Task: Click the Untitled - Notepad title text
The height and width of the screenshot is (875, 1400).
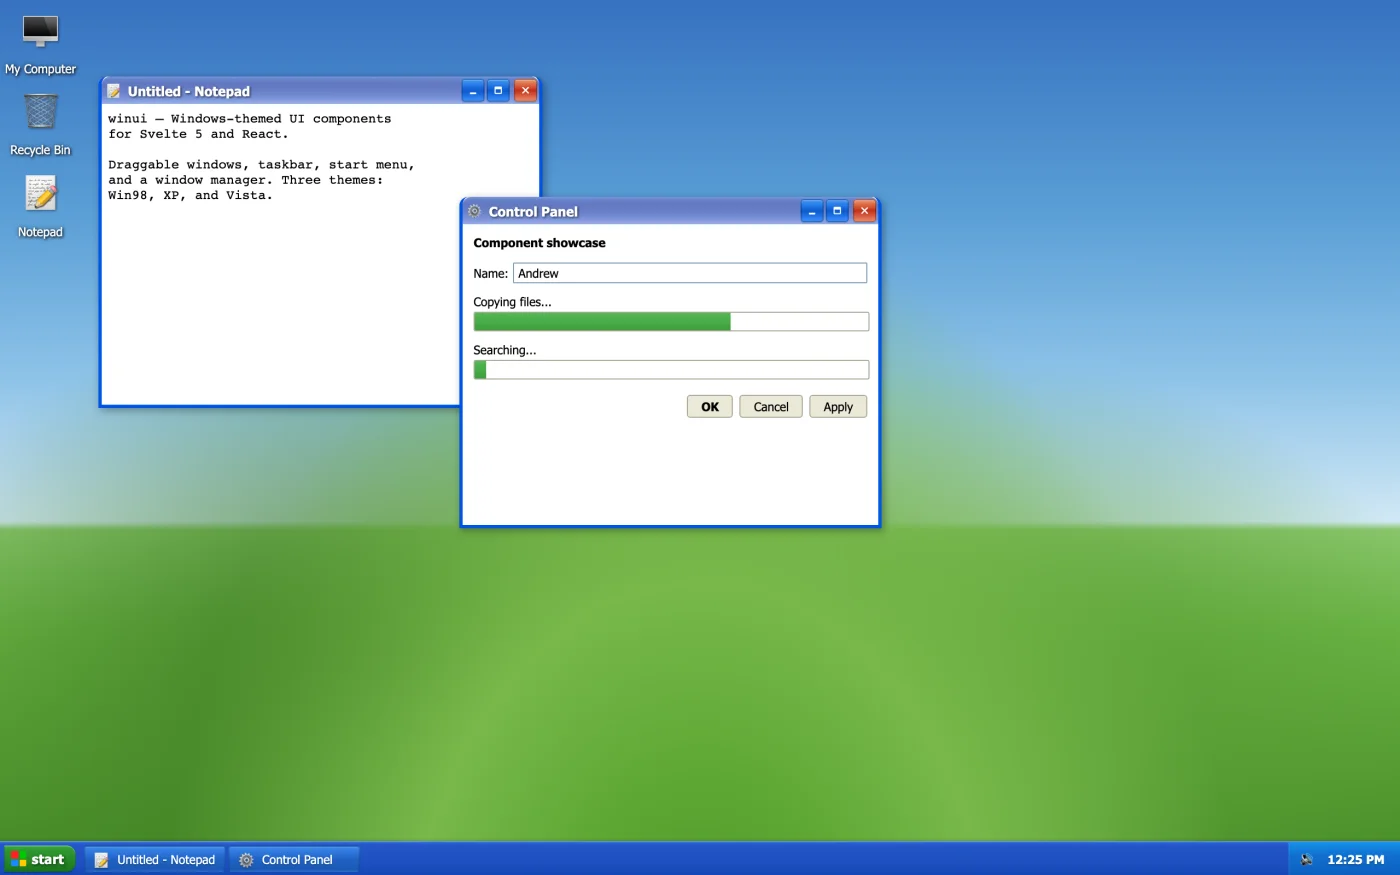Action: 189,91
